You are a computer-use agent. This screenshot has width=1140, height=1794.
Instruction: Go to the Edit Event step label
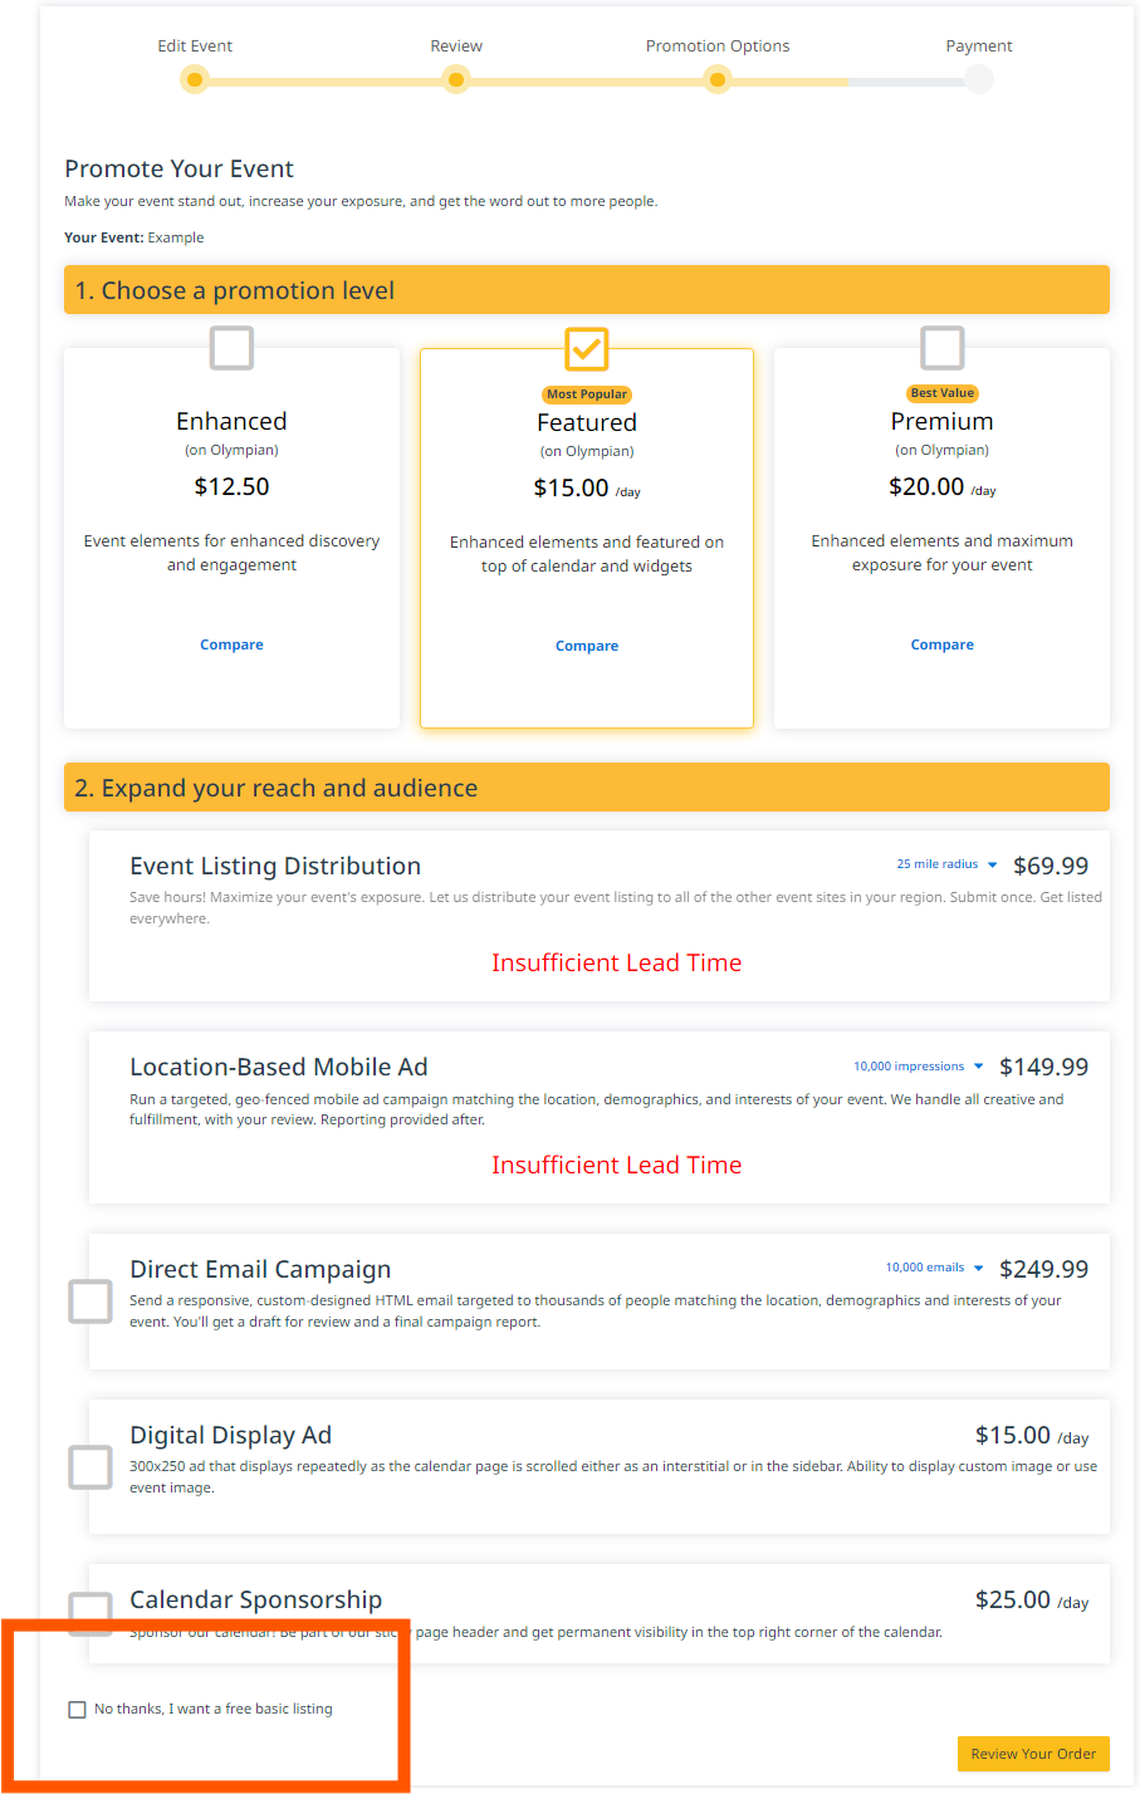tap(195, 46)
